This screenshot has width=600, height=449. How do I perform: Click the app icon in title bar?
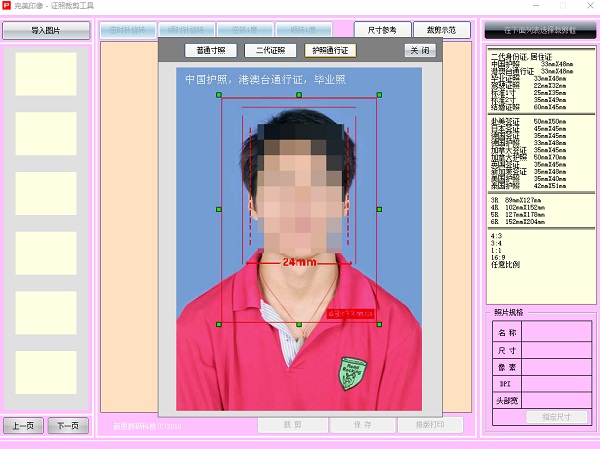click(6, 6)
